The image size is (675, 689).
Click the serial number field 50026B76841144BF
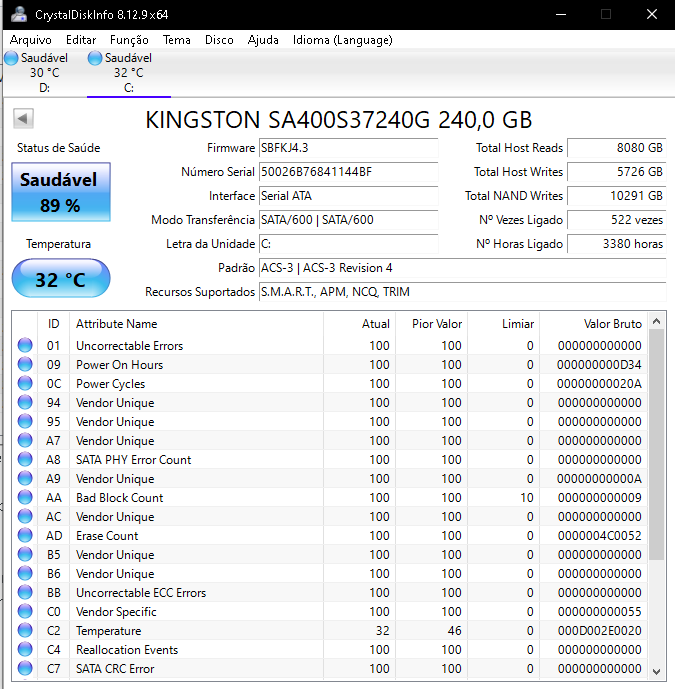348,172
